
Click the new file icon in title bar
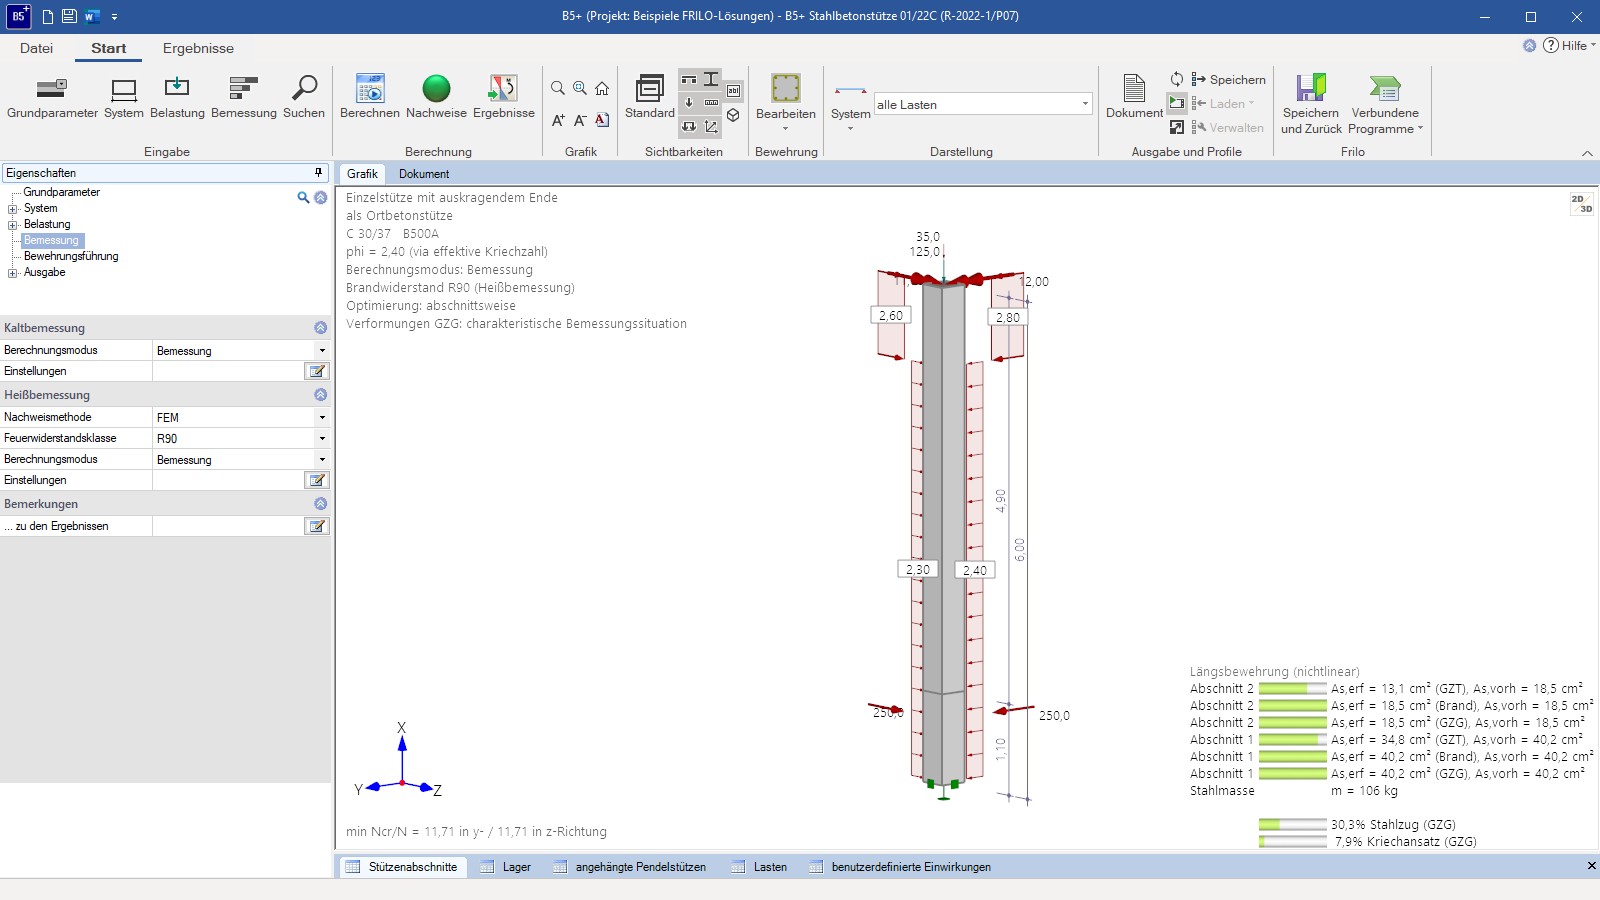point(47,16)
